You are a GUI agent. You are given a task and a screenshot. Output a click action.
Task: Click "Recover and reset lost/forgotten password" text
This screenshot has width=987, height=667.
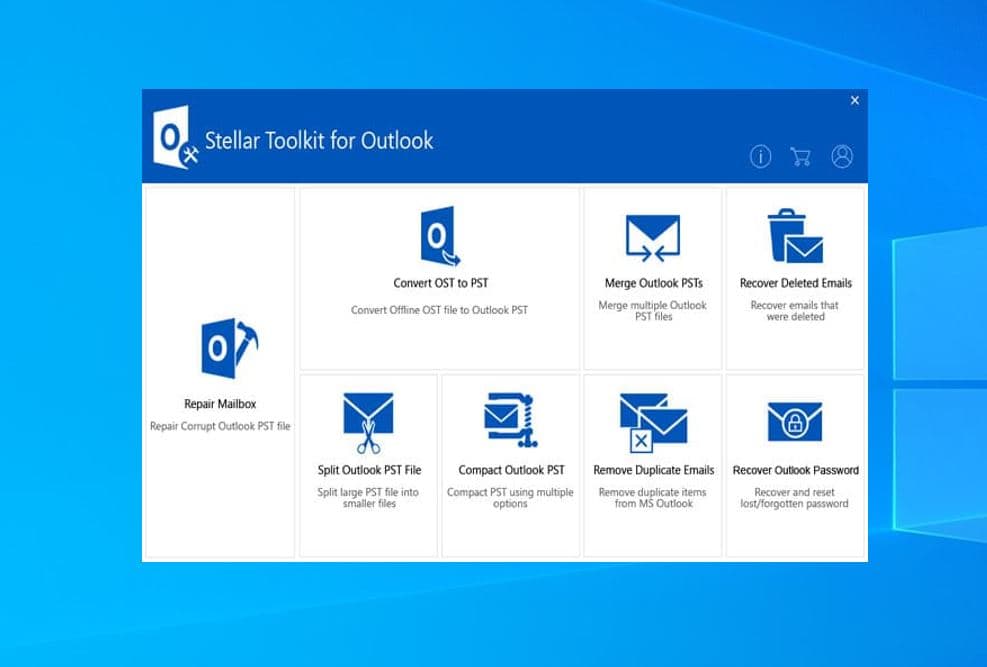pyautogui.click(x=794, y=498)
